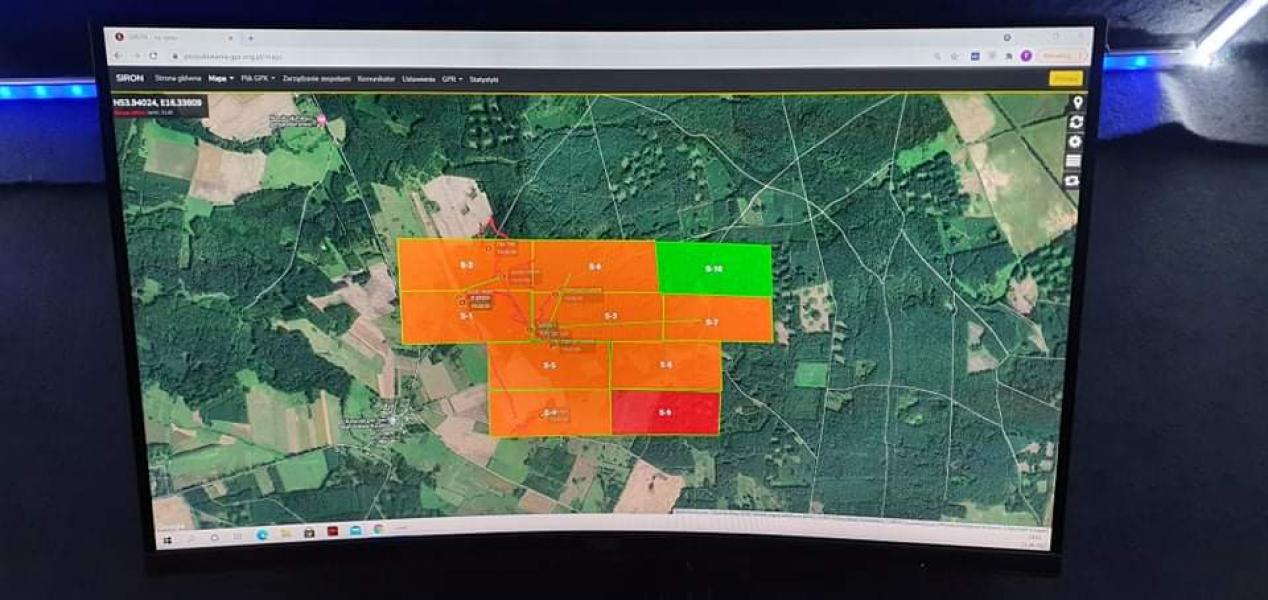Click the yellow button in navbar
This screenshot has height=600, width=1268.
pyautogui.click(x=1065, y=78)
